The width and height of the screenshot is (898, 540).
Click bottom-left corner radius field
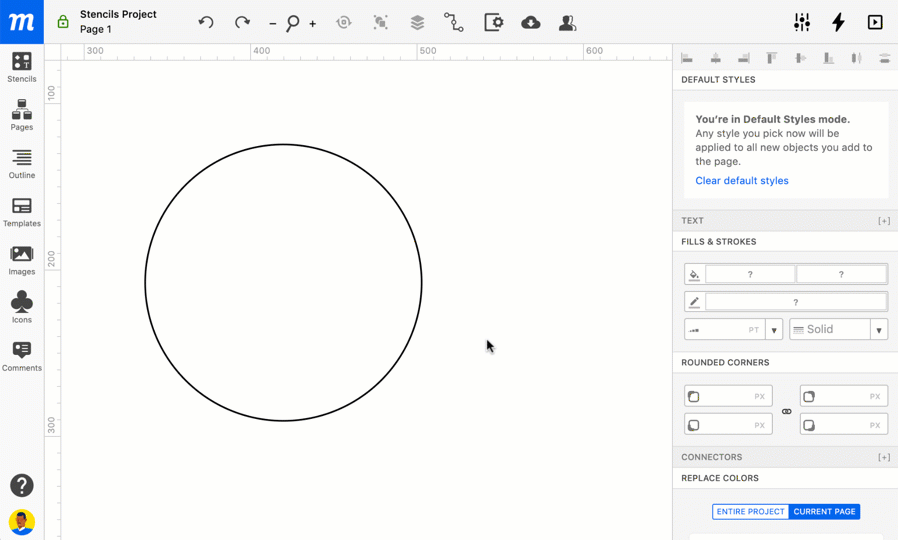(728, 424)
